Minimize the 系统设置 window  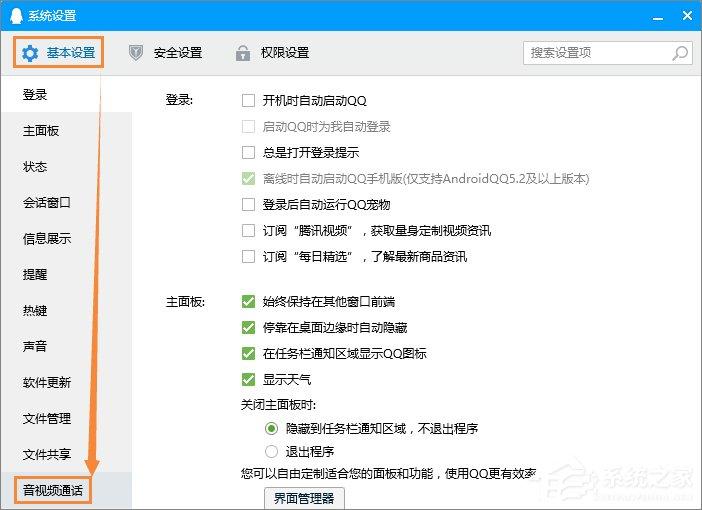658,17
